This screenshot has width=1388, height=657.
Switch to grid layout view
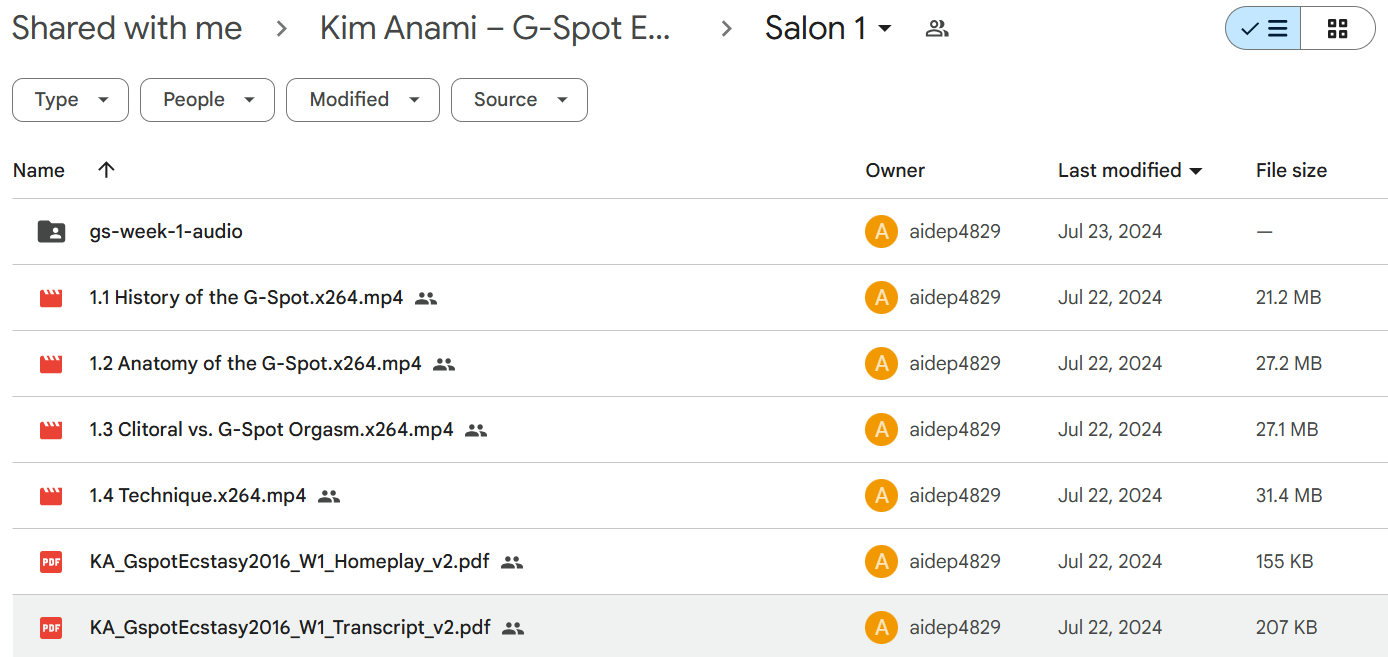(1338, 28)
